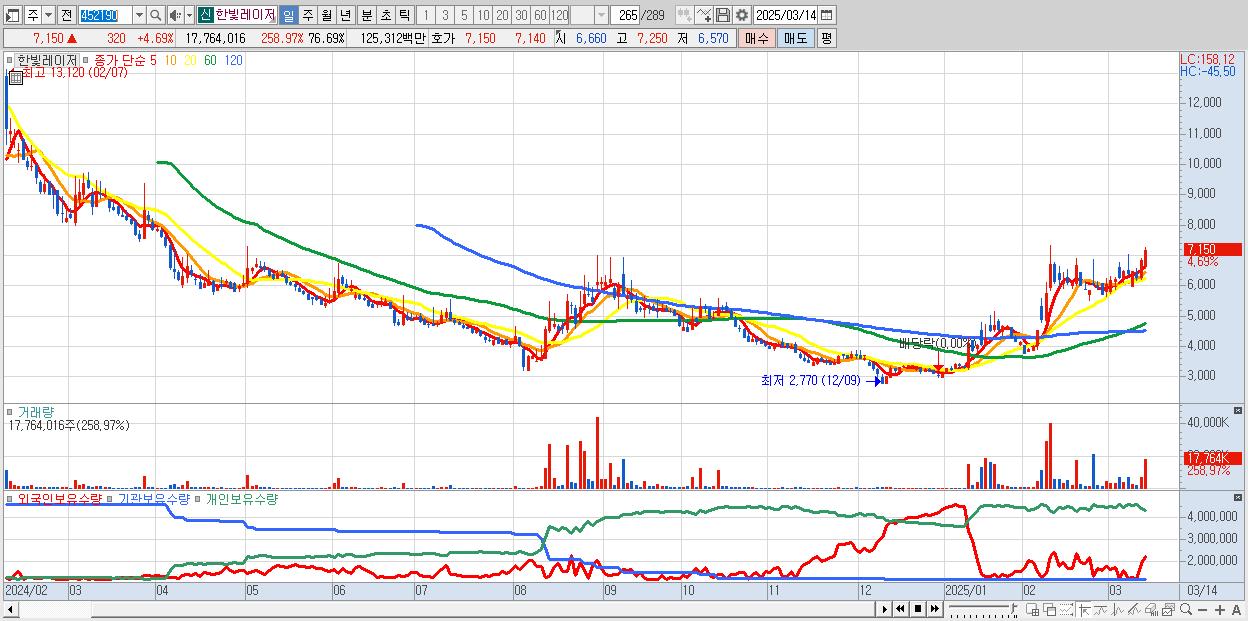
Task: Click the chart replay stop button
Action: (918, 609)
